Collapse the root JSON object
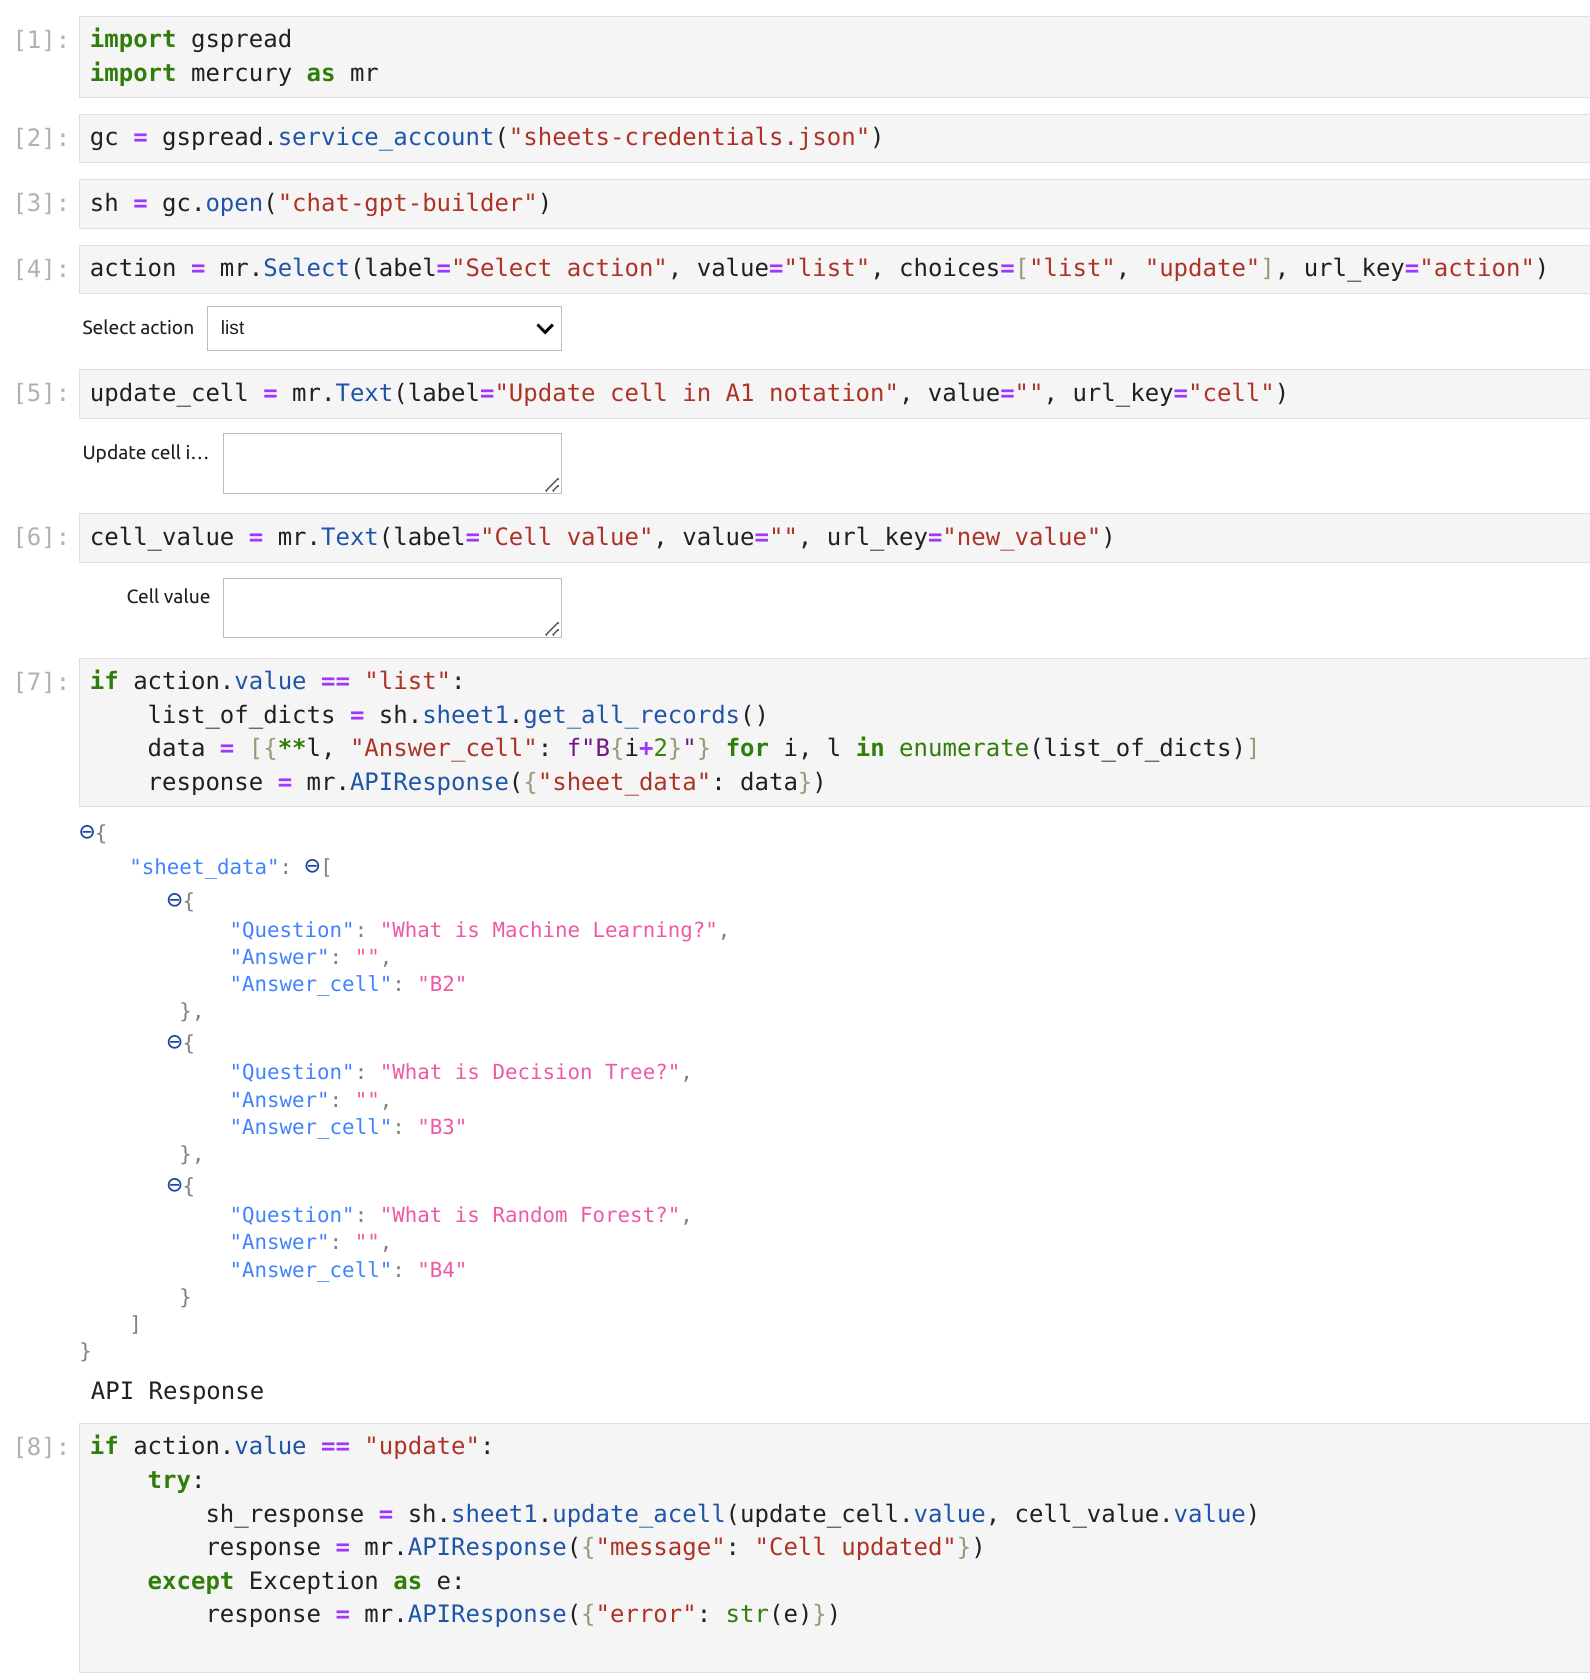Screen dimensions: 1590x1680 [x=87, y=832]
